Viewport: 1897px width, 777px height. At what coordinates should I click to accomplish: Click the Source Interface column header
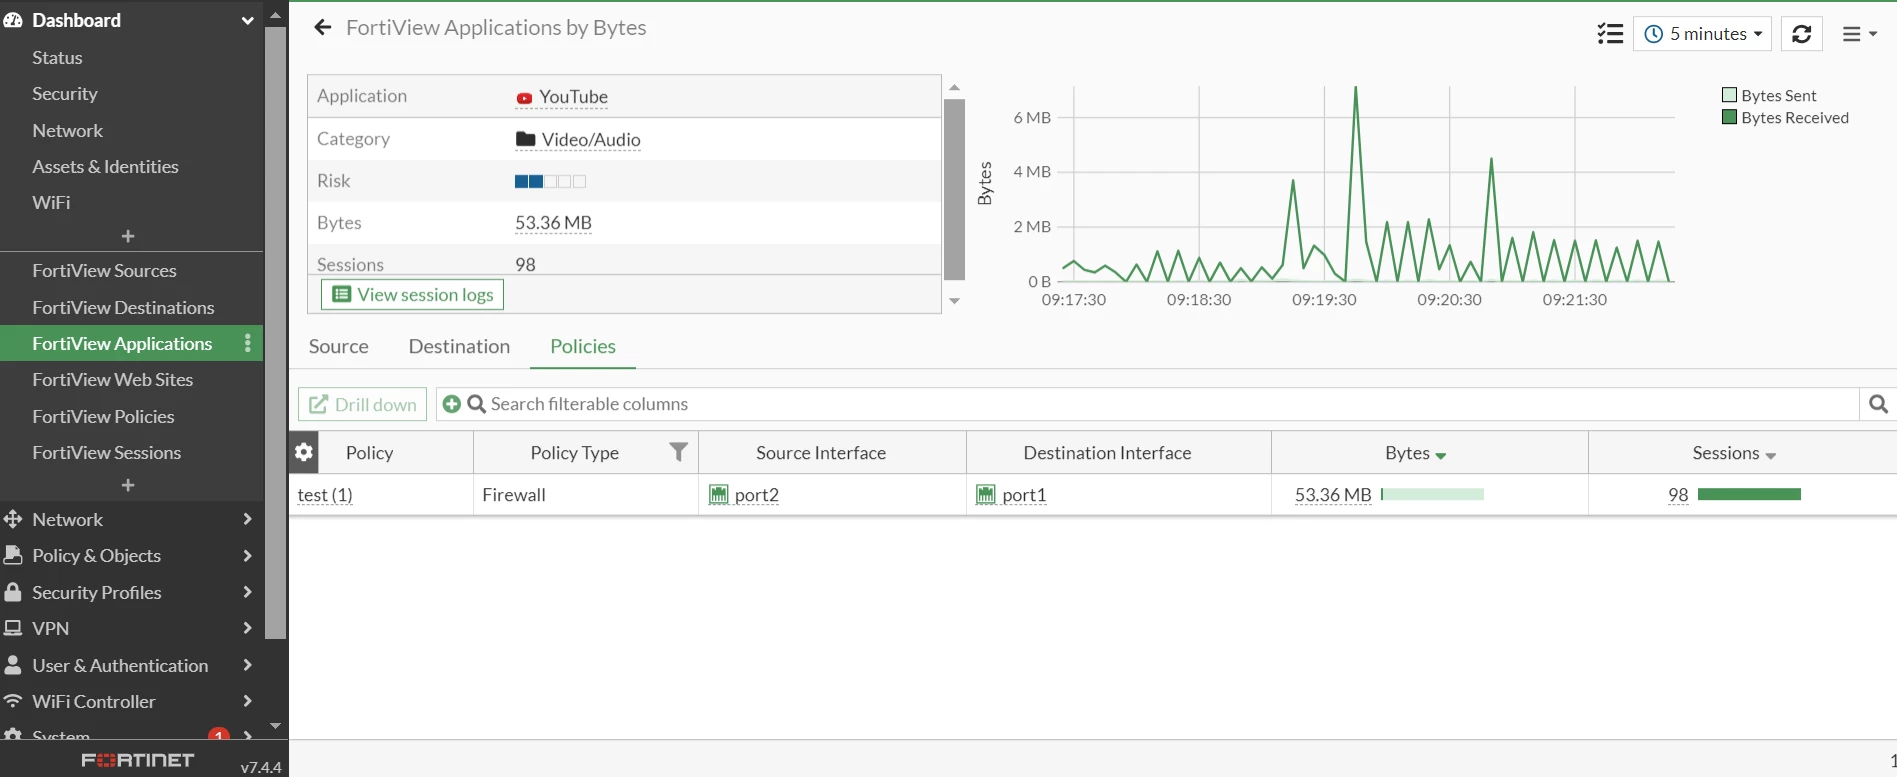[x=821, y=452]
